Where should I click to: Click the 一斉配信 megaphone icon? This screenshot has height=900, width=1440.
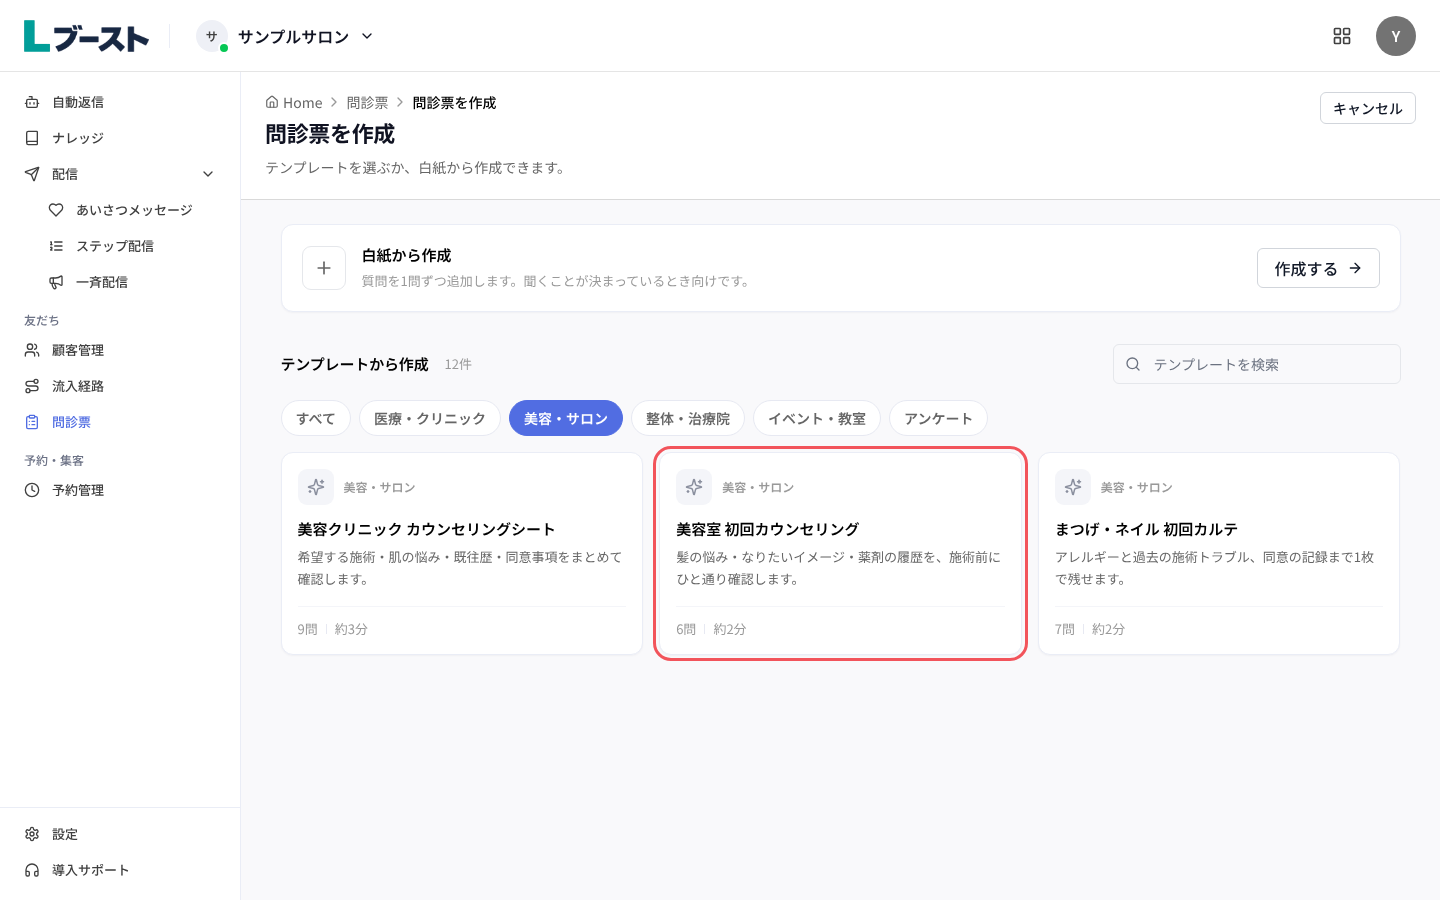point(56,282)
